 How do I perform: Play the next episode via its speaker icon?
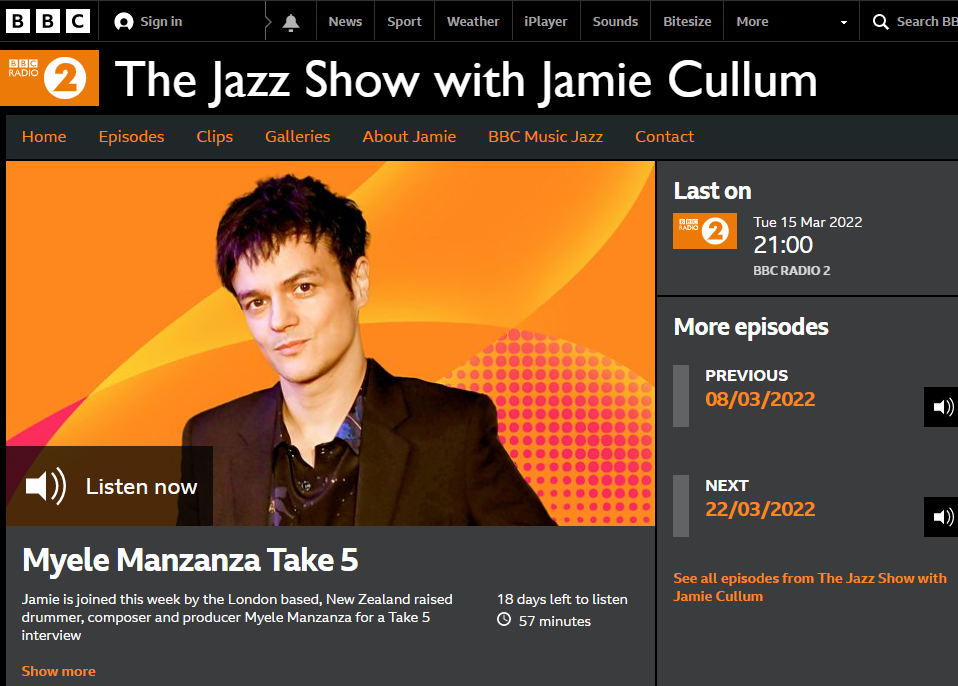942,517
